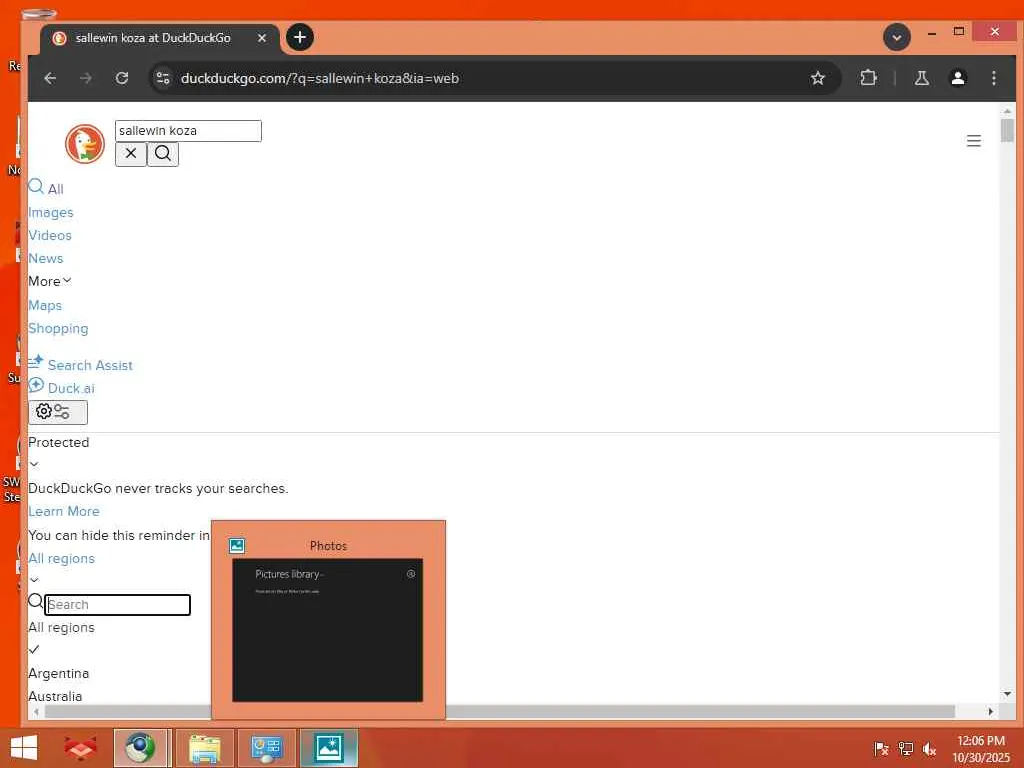
Task: Click the region Search input field
Action: (118, 605)
